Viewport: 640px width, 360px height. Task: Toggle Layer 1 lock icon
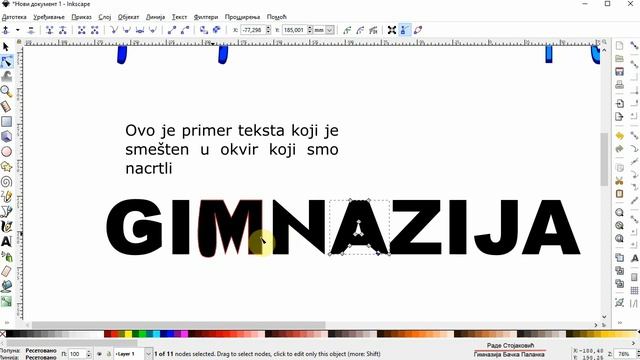[109, 354]
